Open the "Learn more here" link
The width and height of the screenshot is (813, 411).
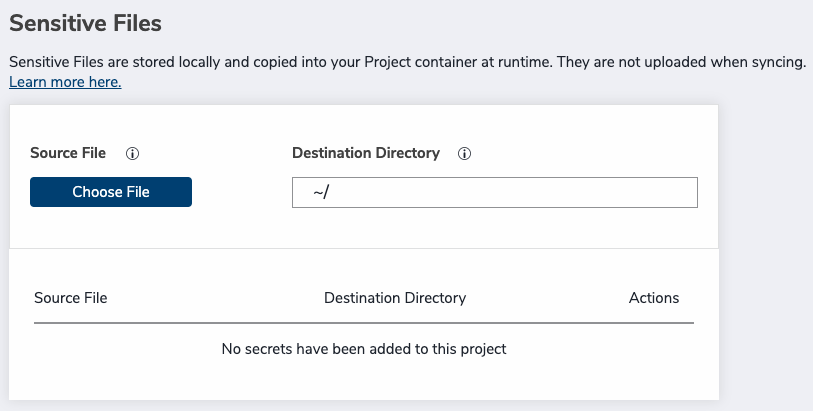(65, 82)
